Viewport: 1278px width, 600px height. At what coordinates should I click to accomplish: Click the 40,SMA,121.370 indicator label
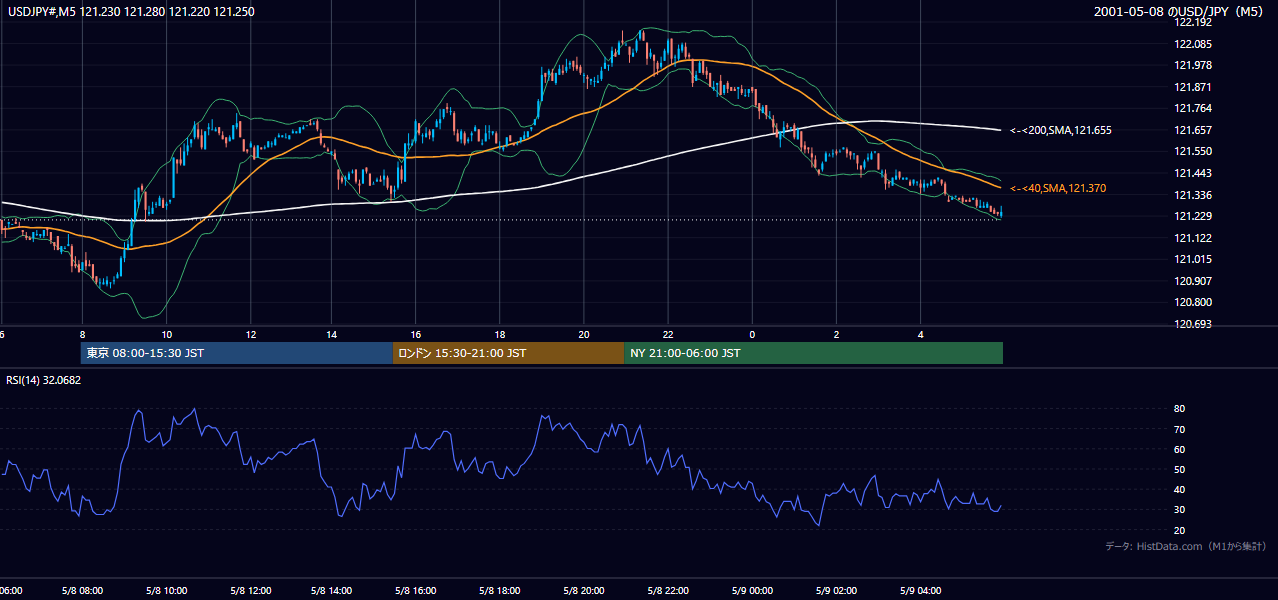click(x=1058, y=188)
